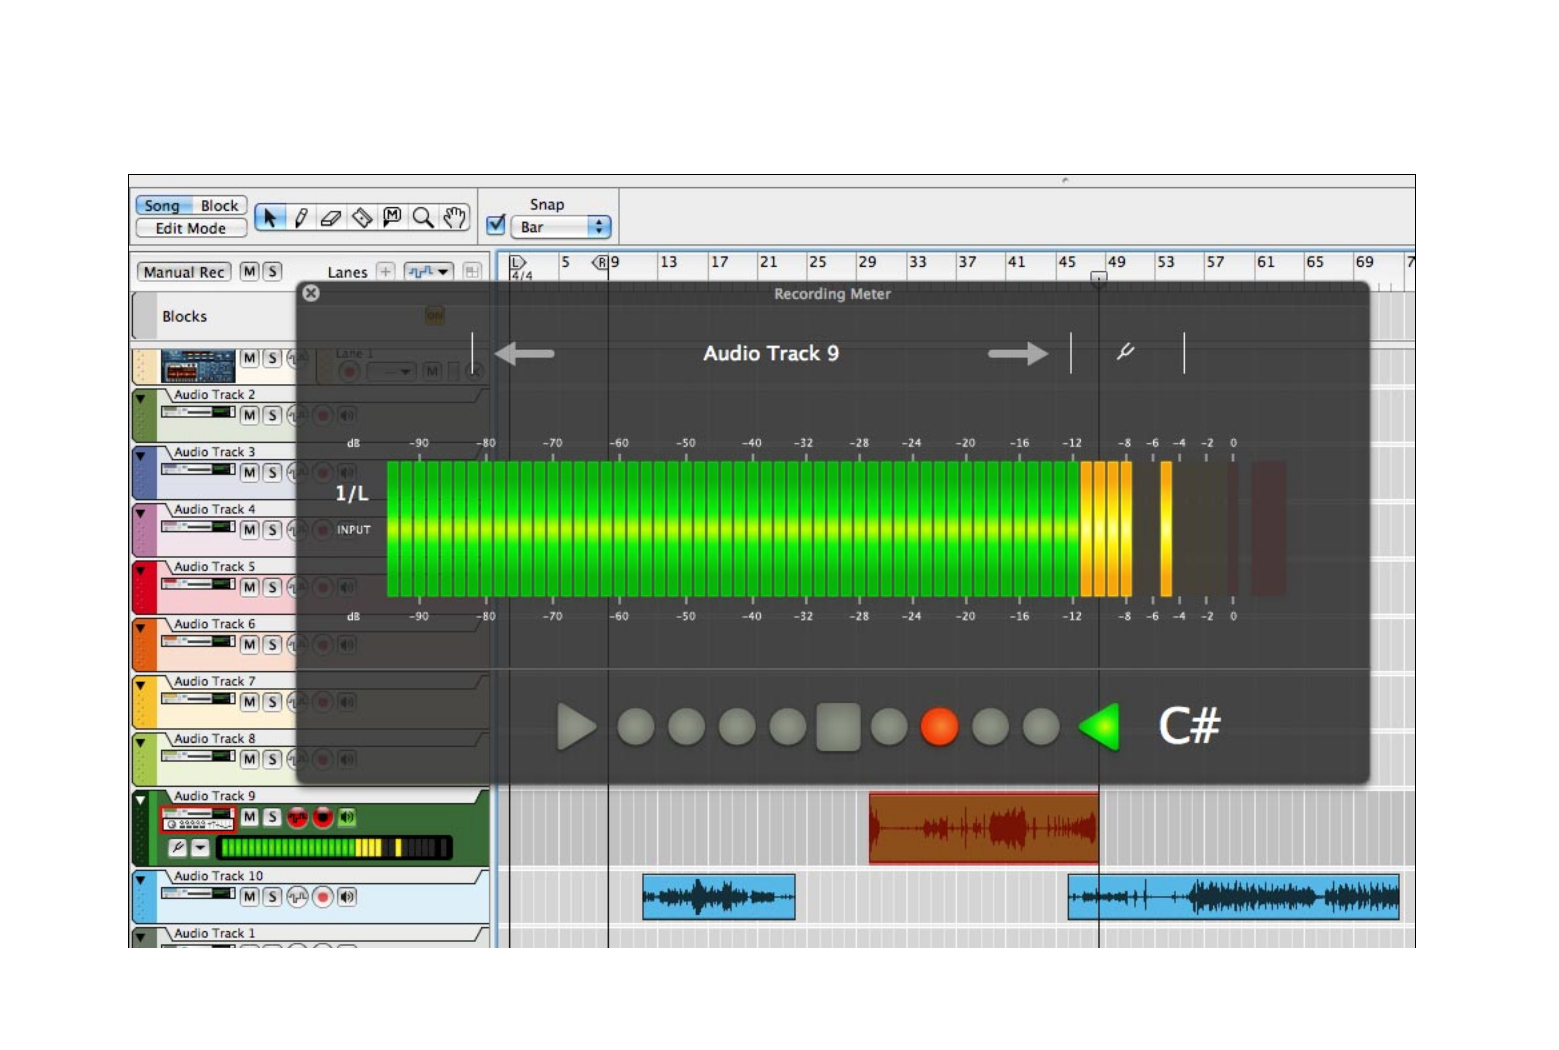Switch to the Song tab
The width and height of the screenshot is (1559, 1050).
[x=162, y=204]
